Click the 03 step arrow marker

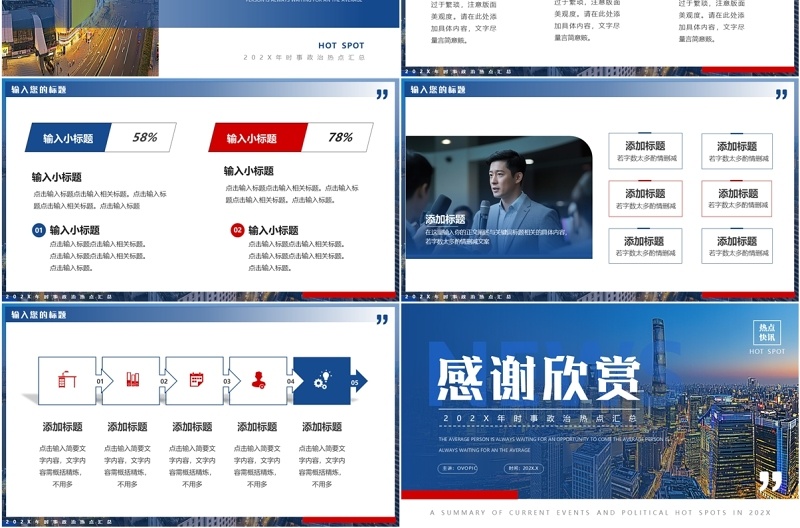click(231, 381)
